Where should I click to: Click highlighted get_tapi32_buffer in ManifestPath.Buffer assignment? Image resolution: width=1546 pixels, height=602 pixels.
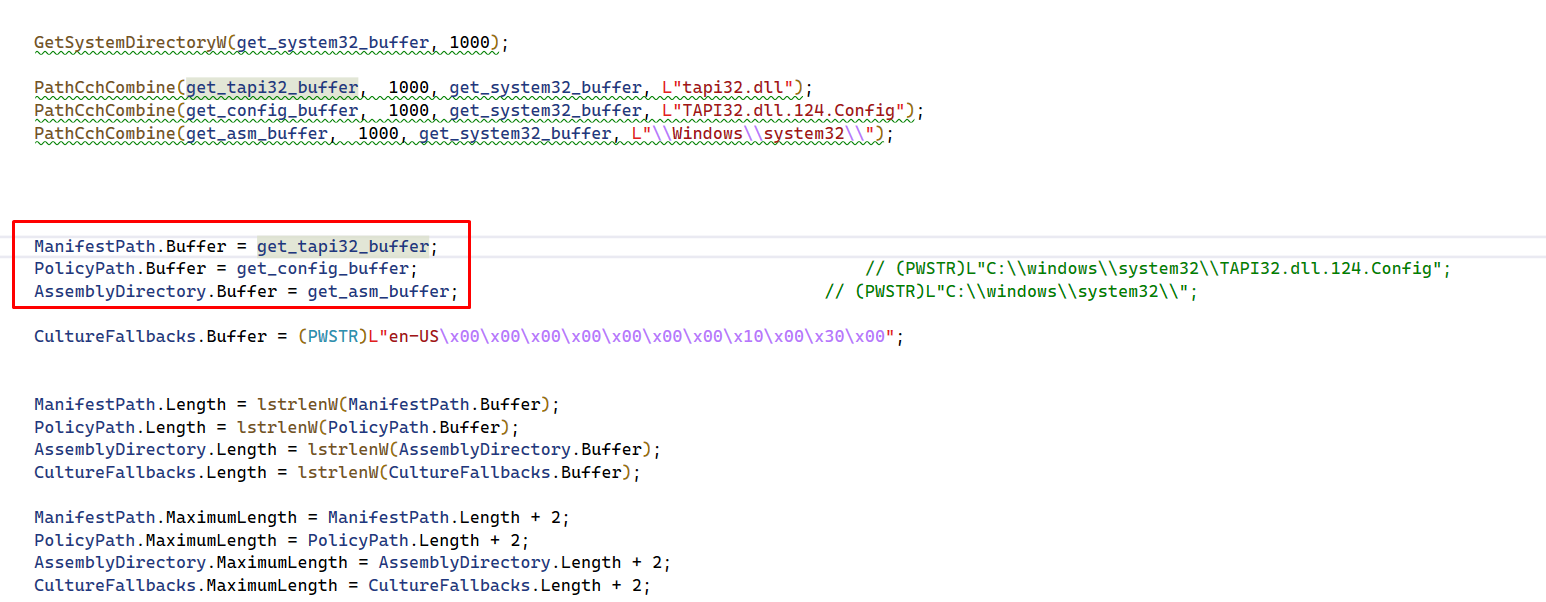click(x=342, y=246)
